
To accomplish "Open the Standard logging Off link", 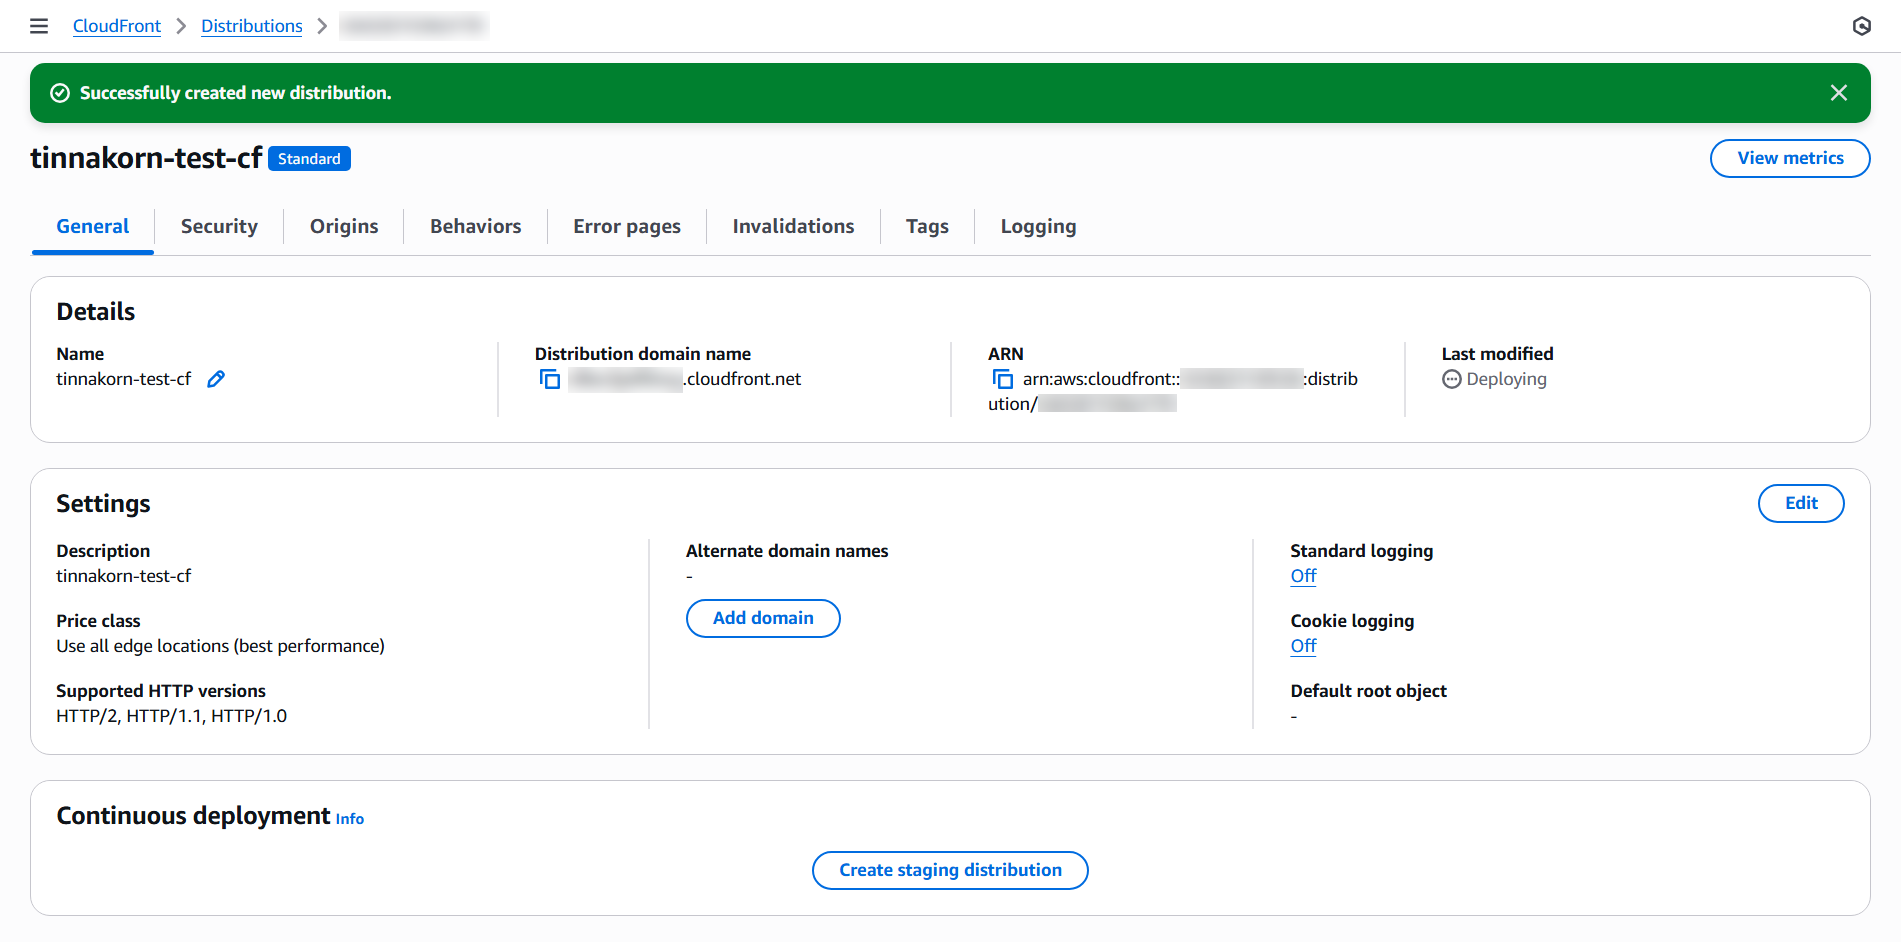I will (x=1303, y=576).
